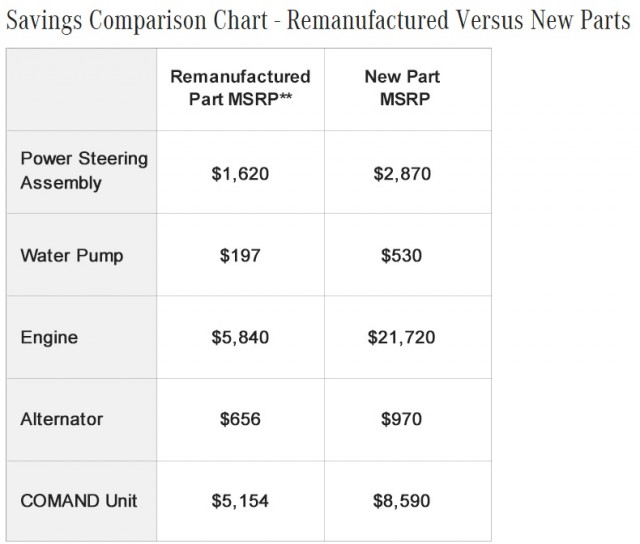This screenshot has width=640, height=544.
Task: Select the $197 water pump price
Action: tap(240, 256)
